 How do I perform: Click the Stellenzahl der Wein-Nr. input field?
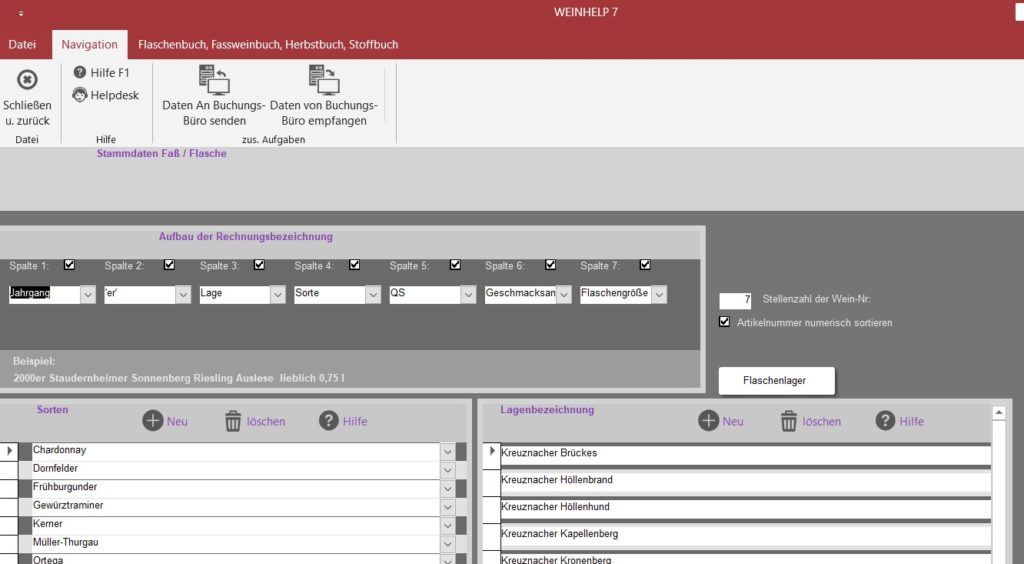(735, 300)
